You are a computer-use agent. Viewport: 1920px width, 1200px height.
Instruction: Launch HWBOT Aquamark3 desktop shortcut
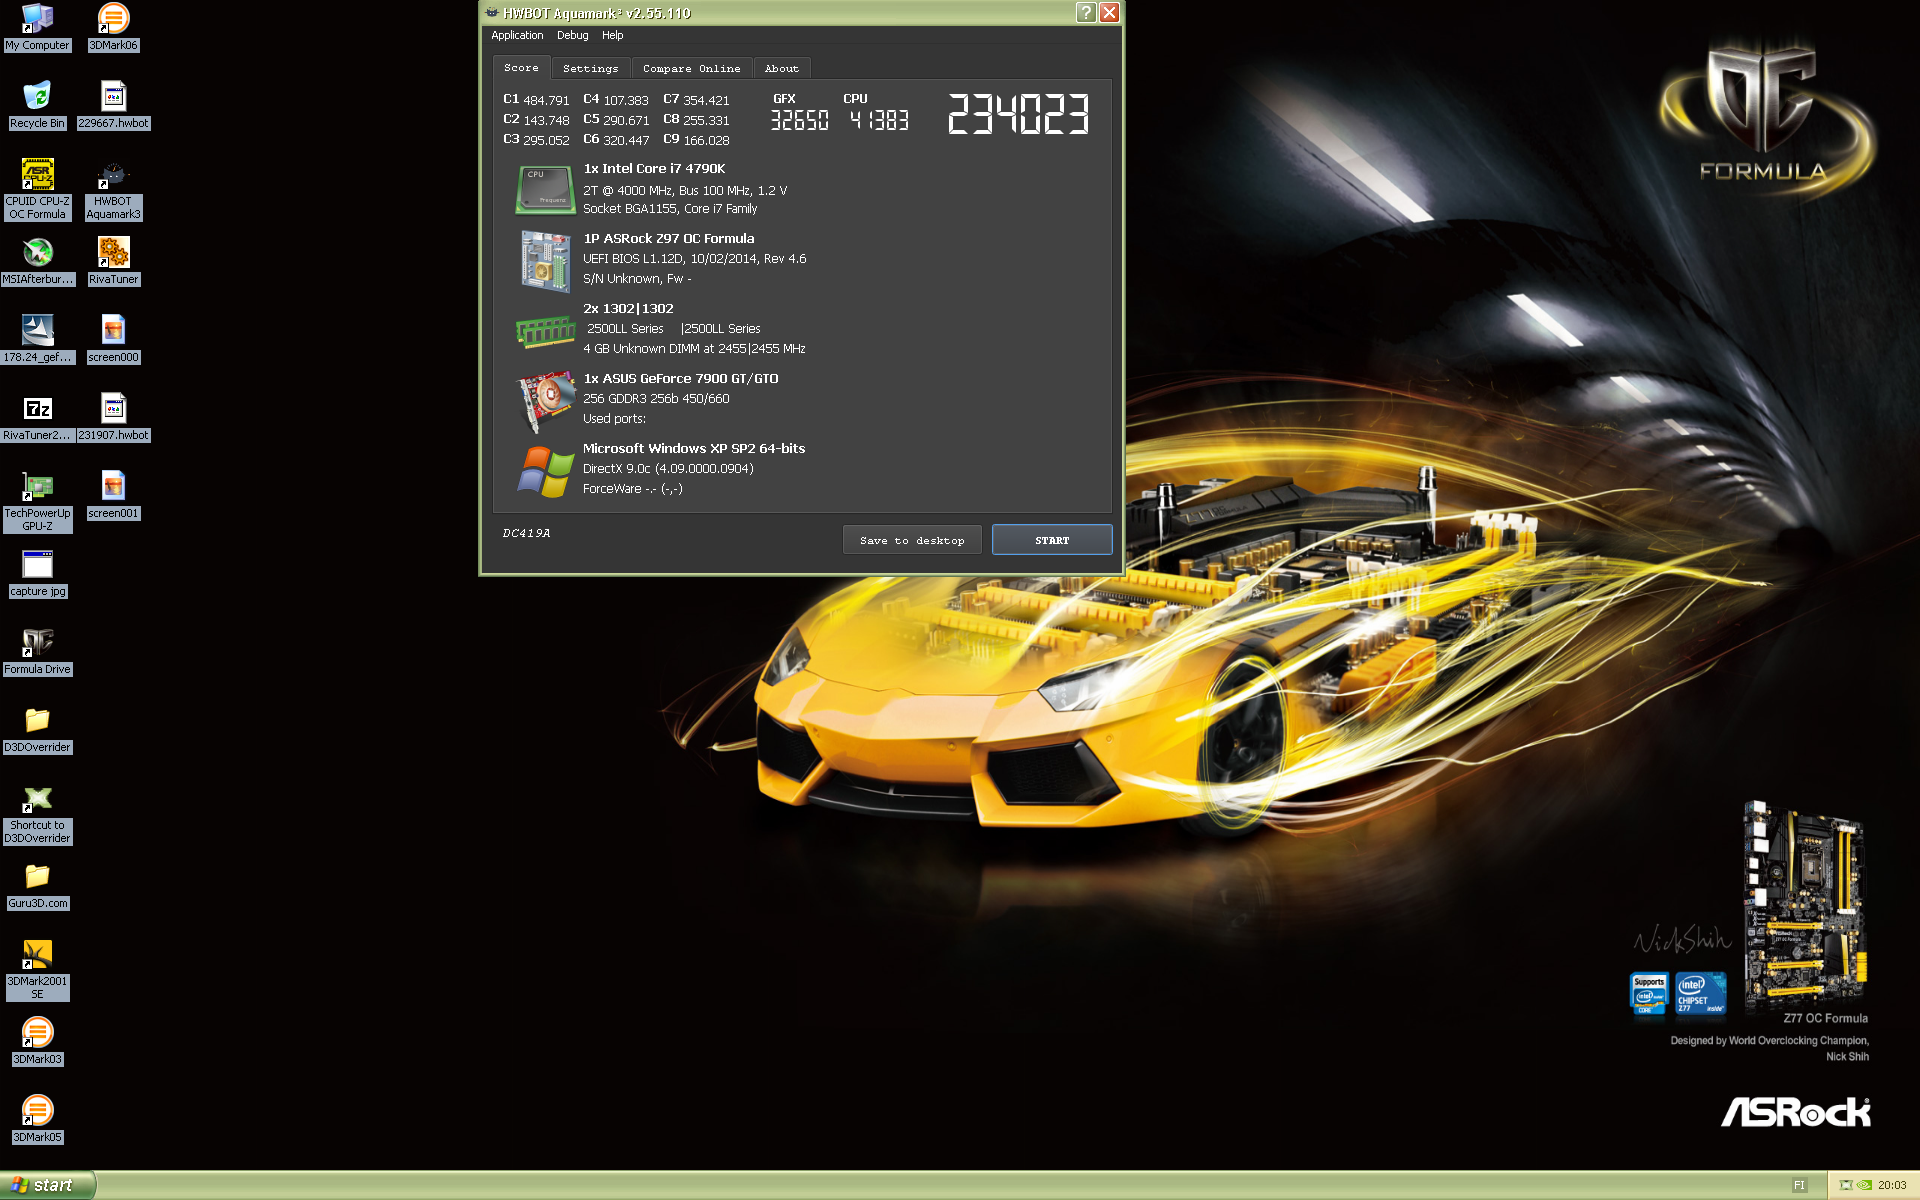[113, 189]
